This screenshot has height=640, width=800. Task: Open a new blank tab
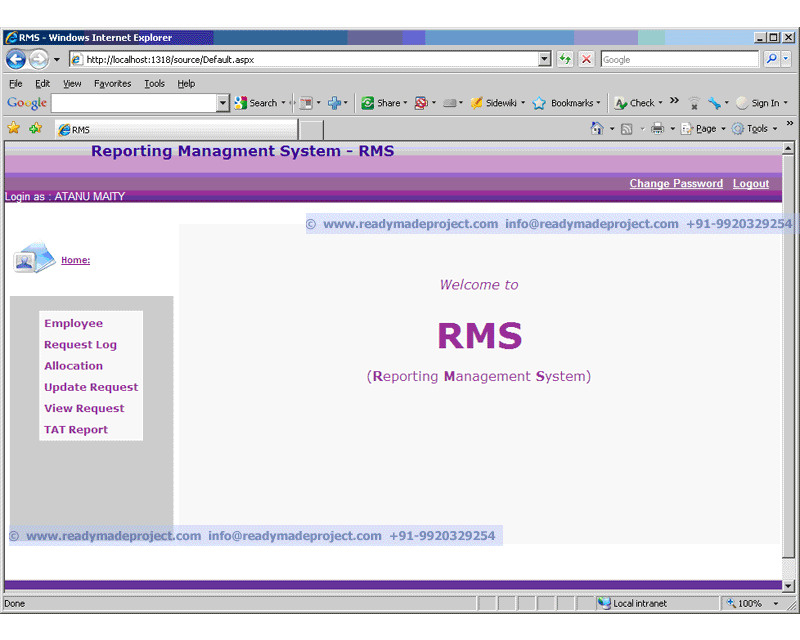point(311,130)
